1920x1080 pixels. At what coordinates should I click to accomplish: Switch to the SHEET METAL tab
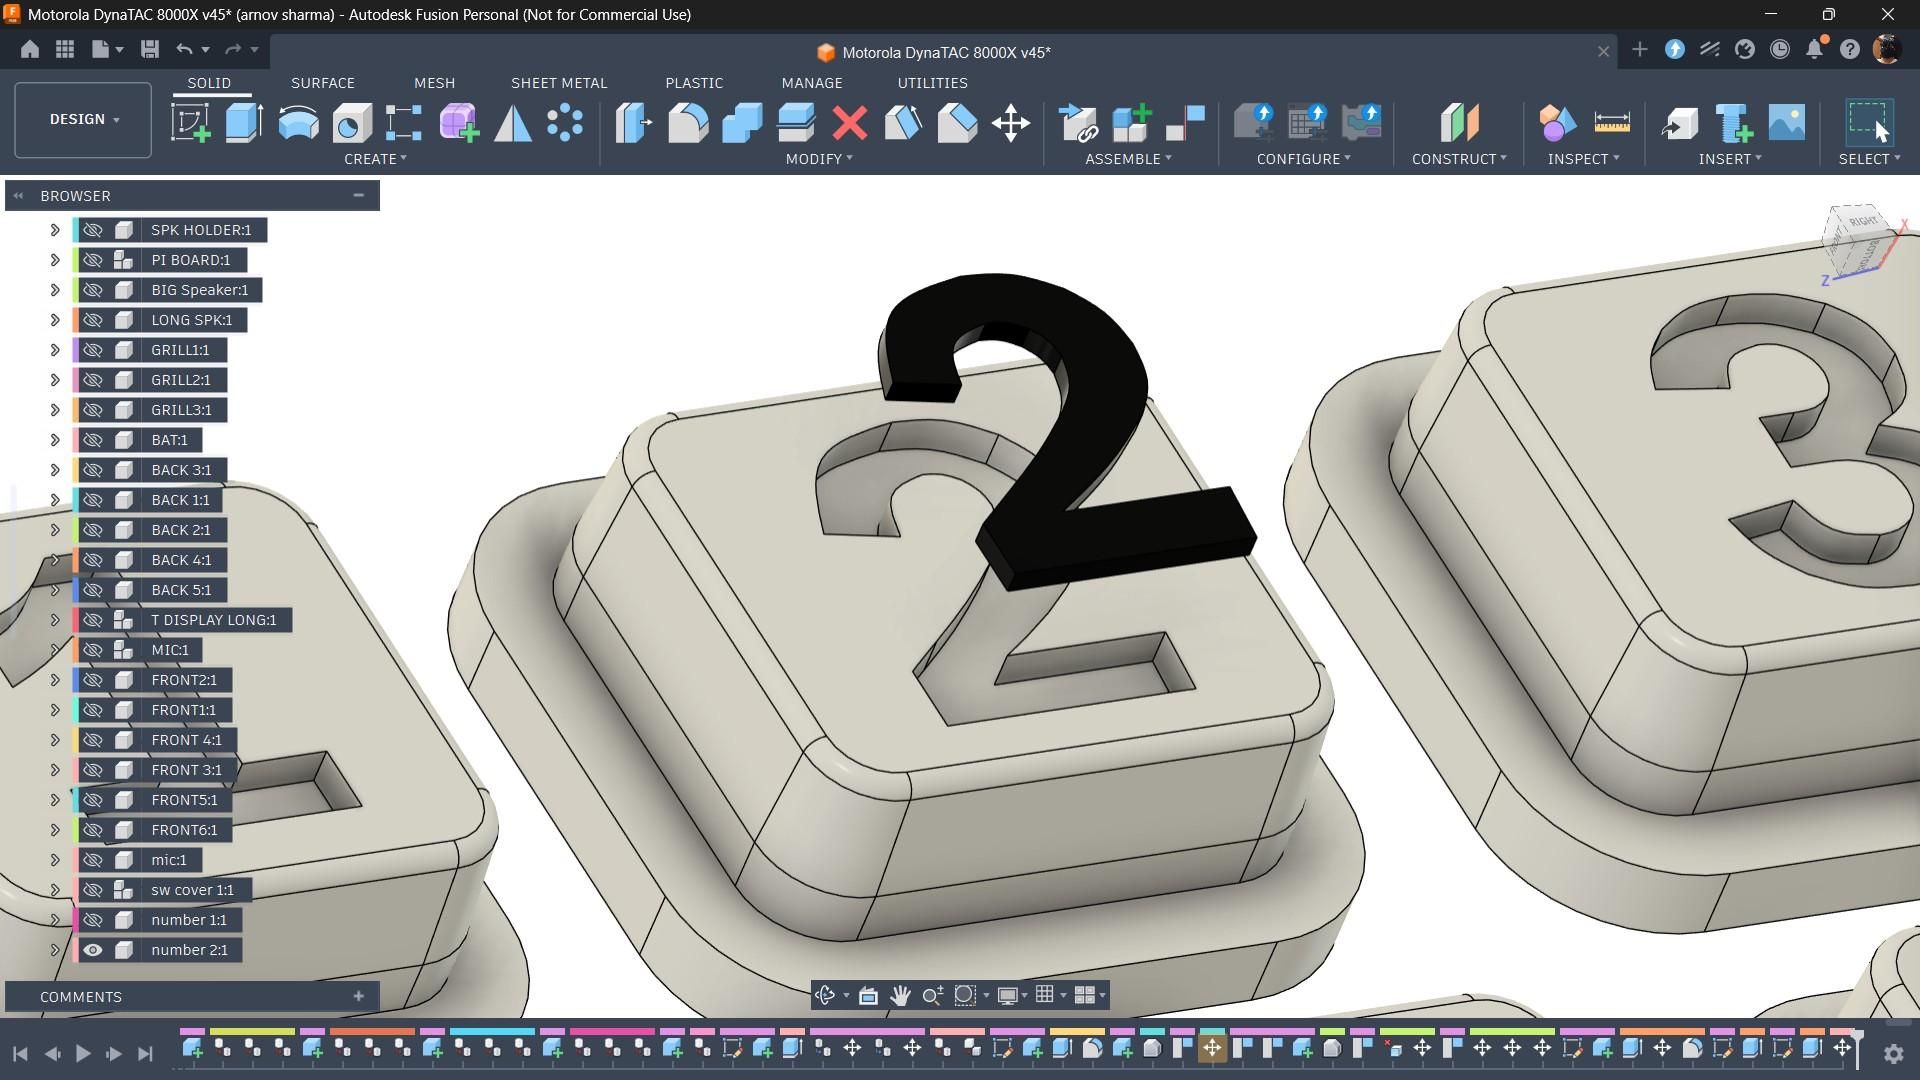(x=559, y=83)
